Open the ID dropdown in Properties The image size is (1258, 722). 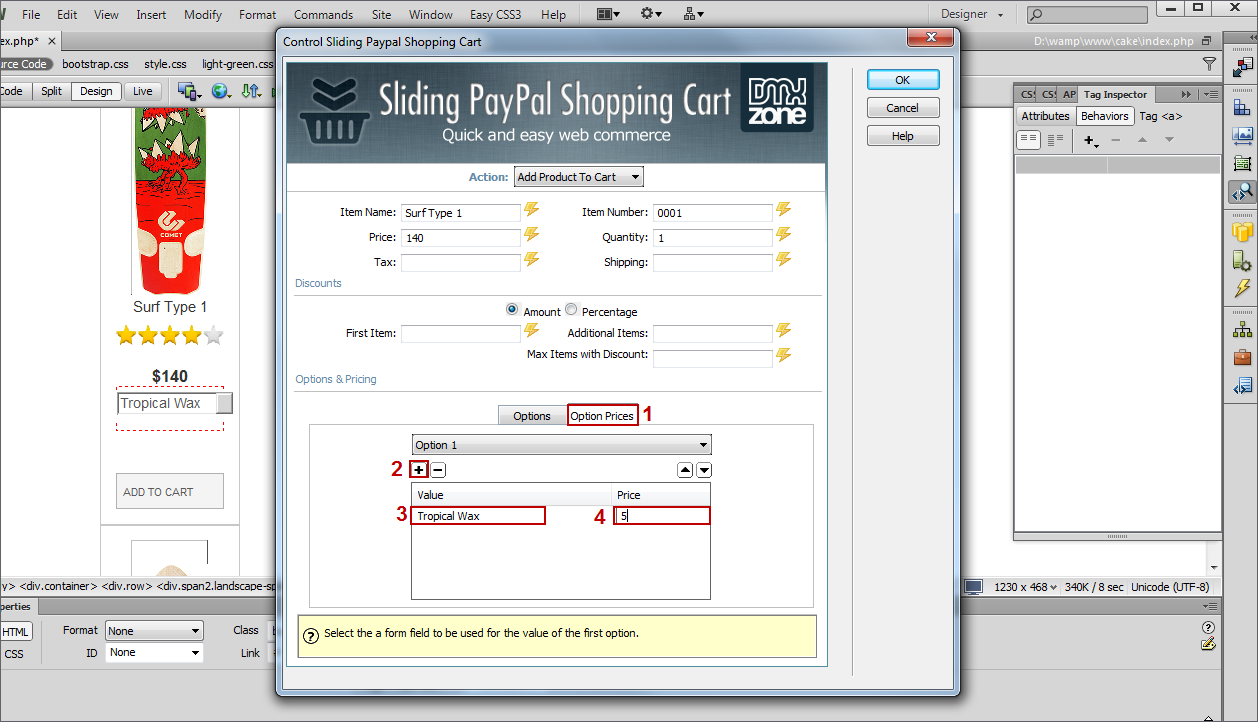(x=154, y=652)
